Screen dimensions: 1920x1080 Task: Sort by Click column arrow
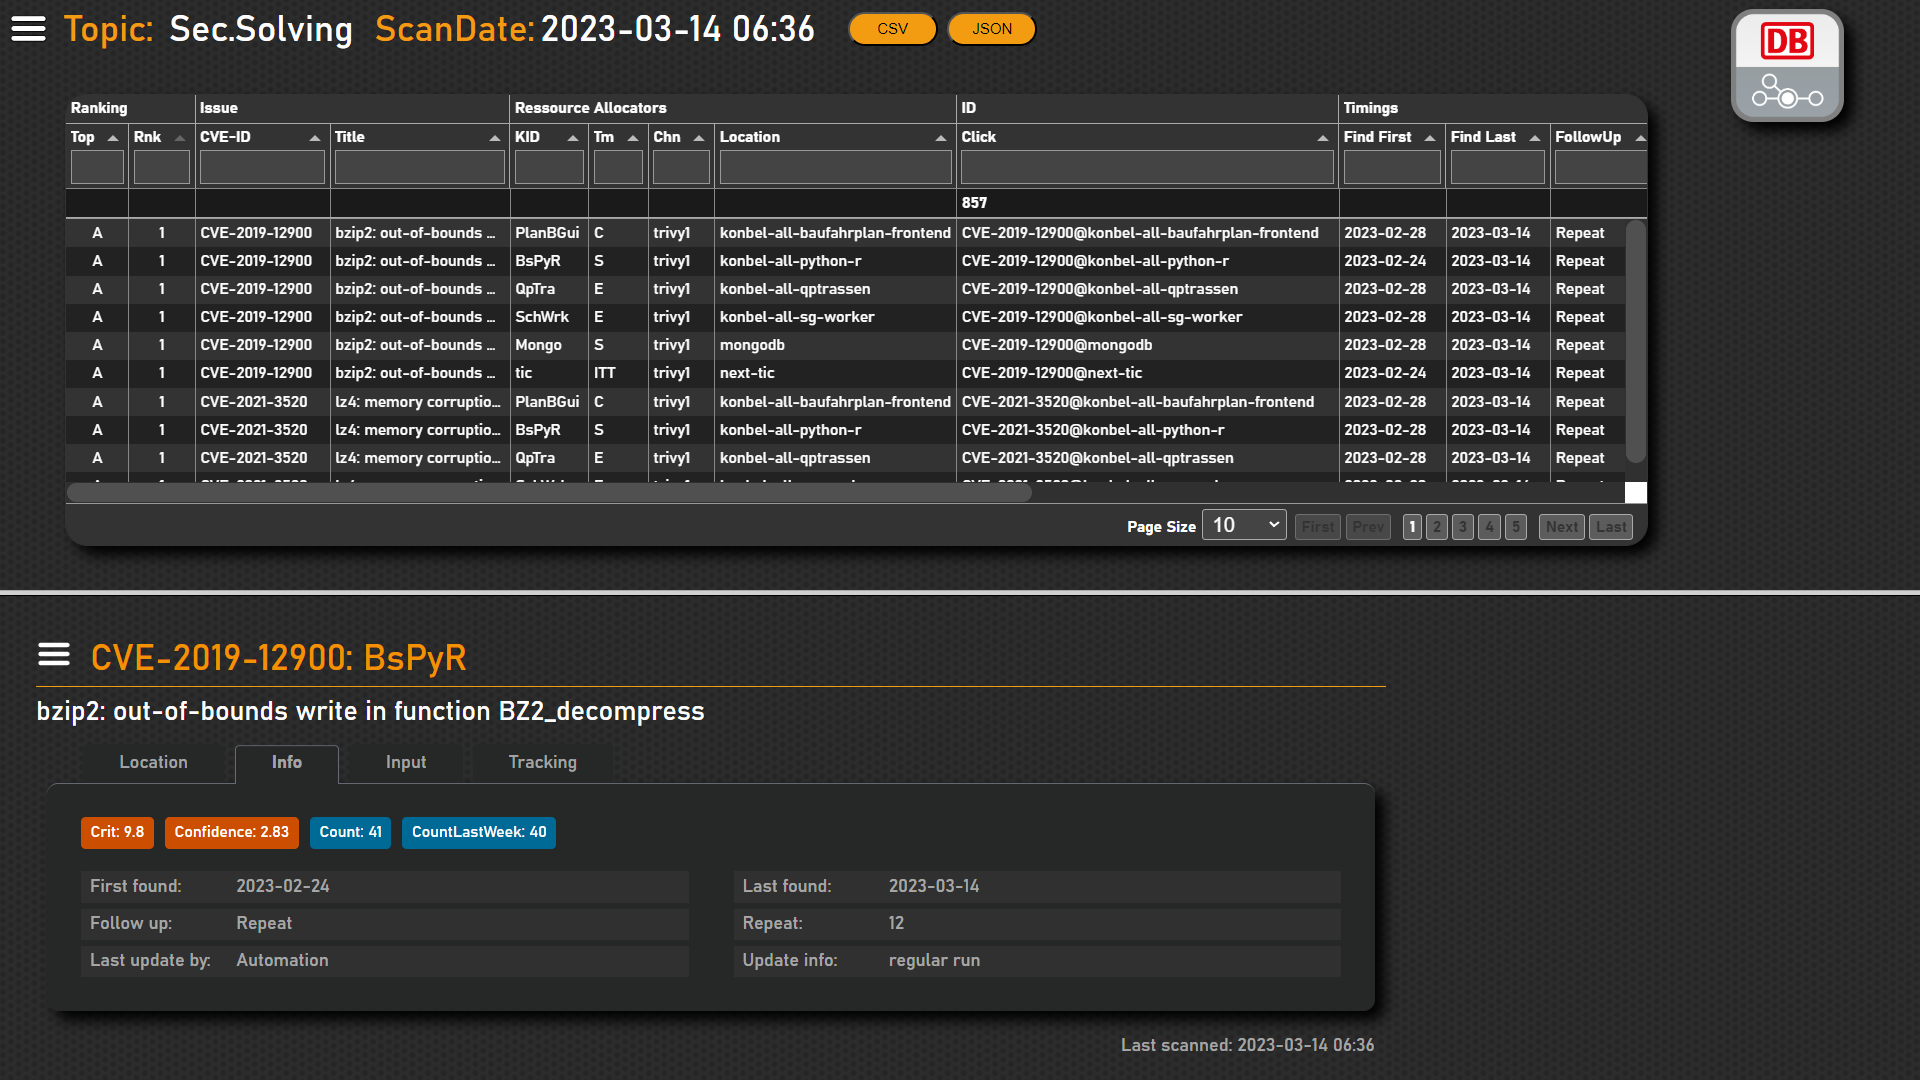pyautogui.click(x=1322, y=138)
